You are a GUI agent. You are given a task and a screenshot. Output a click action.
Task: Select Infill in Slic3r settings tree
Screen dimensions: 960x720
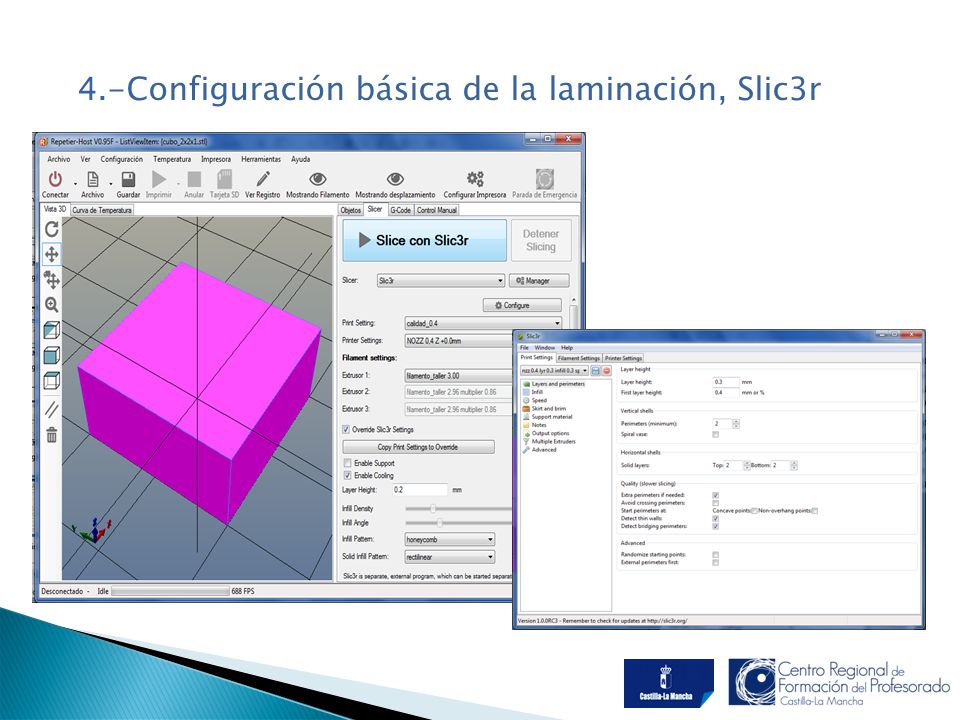[537, 392]
